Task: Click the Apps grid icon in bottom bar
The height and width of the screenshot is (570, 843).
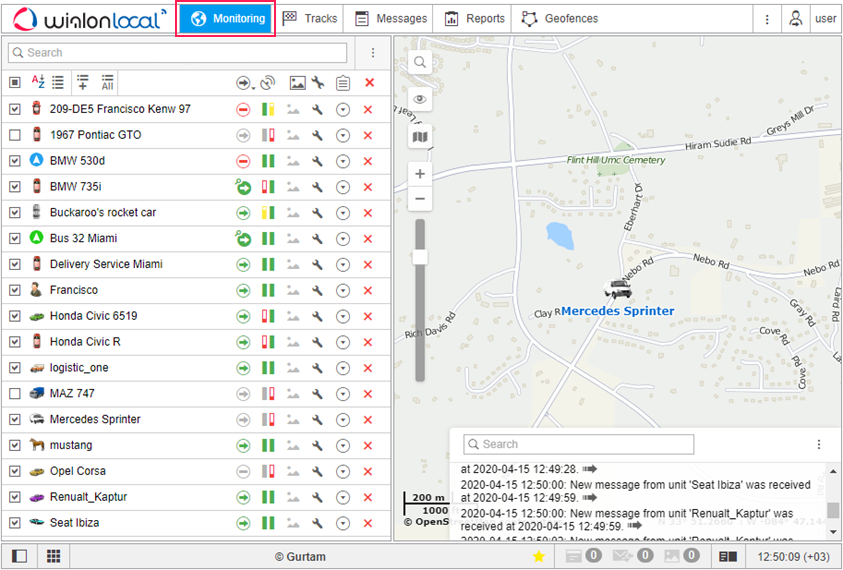Action: pyautogui.click(x=54, y=556)
